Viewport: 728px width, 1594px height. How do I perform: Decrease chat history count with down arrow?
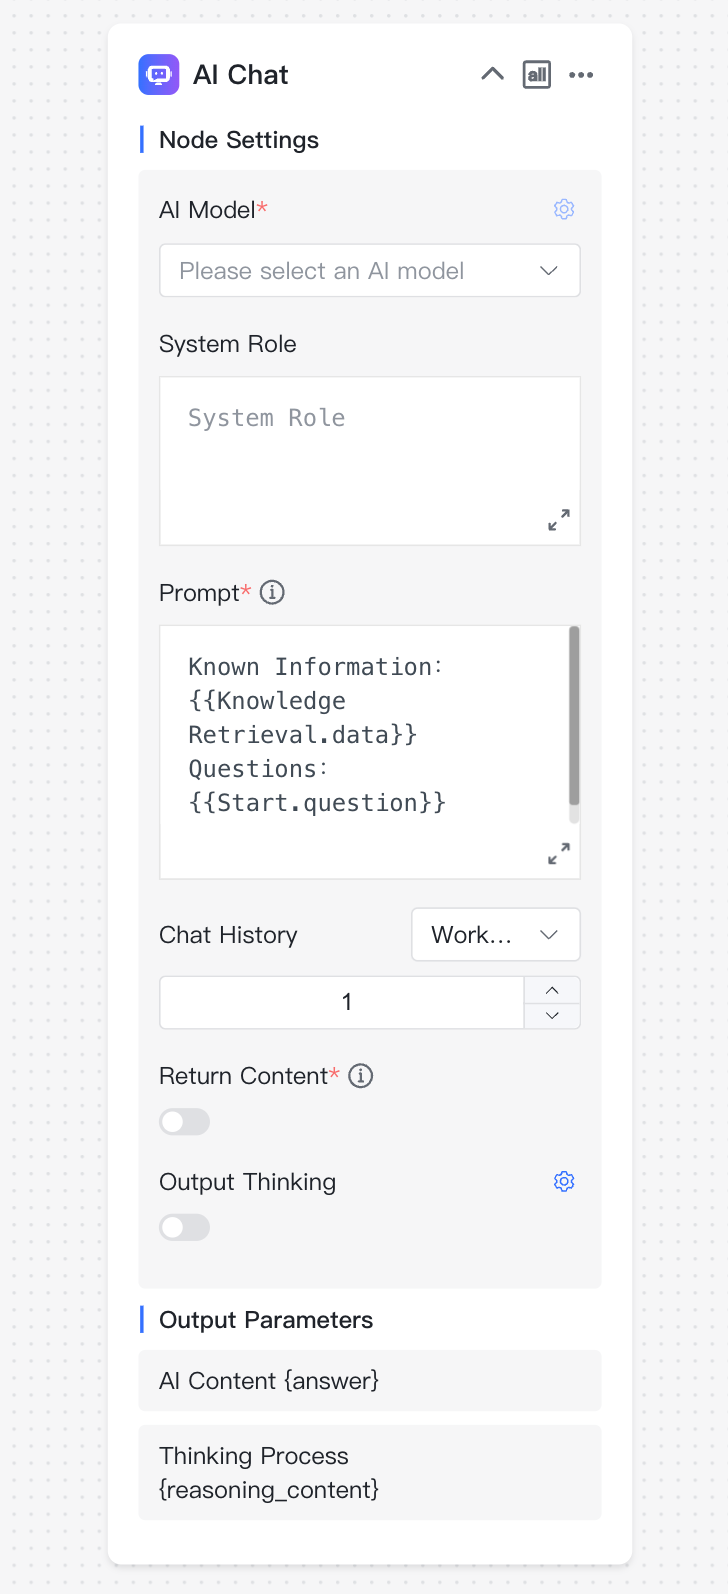click(552, 1016)
